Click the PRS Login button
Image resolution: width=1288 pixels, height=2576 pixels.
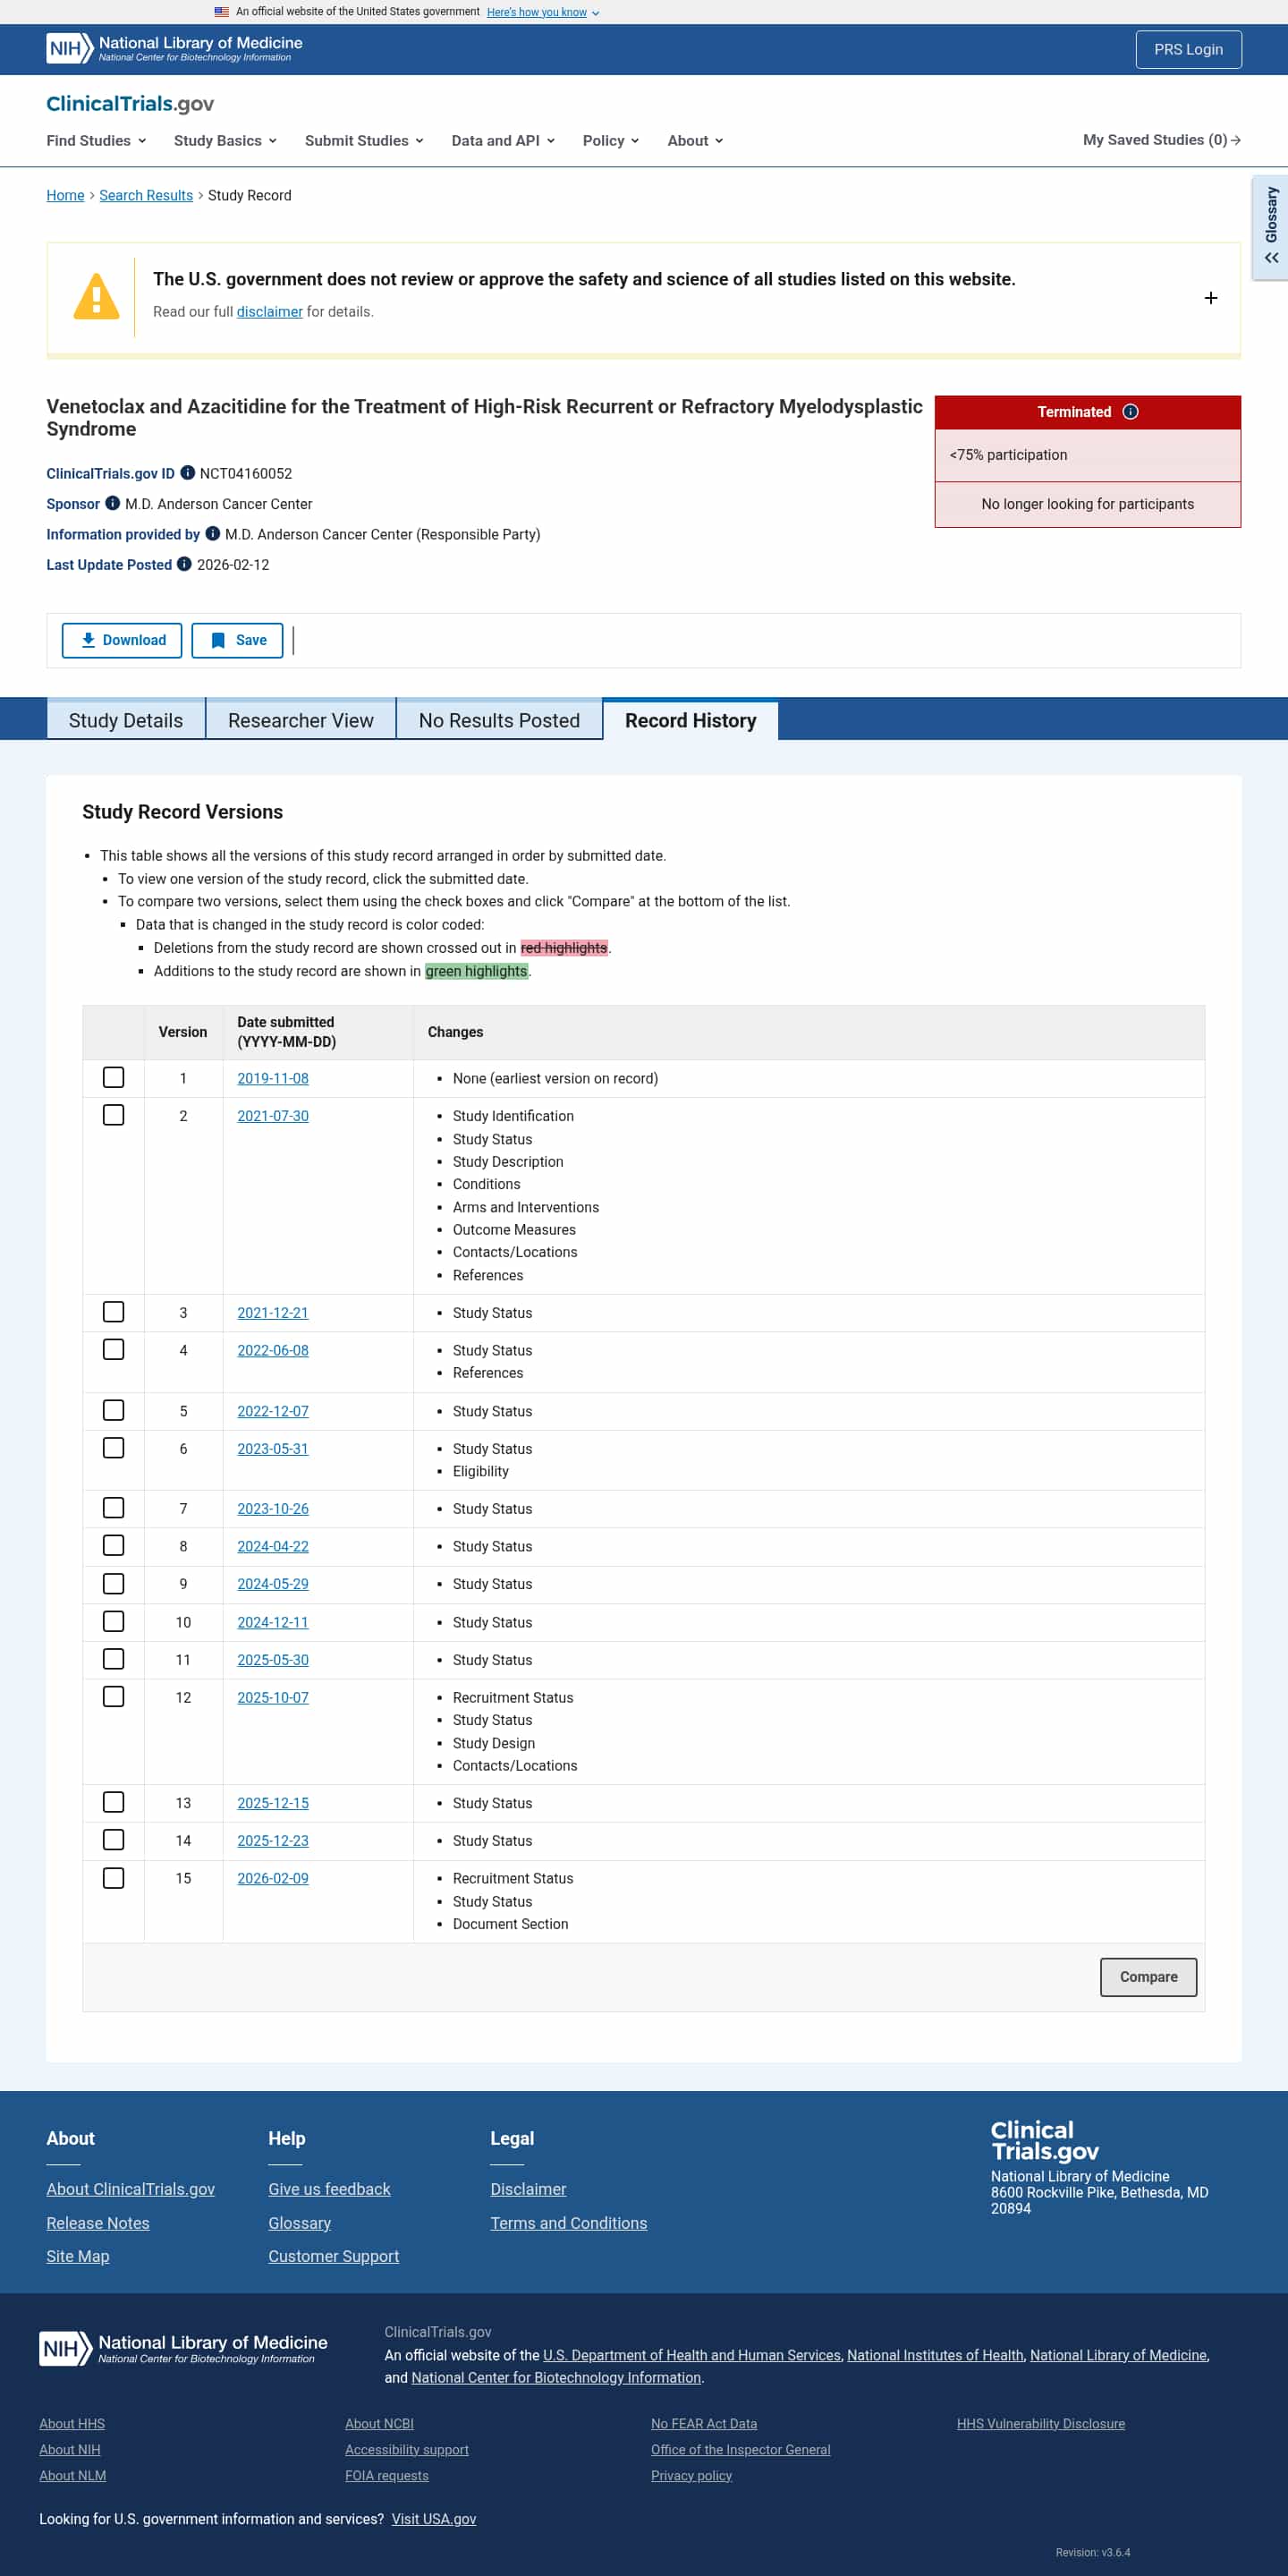tap(1188, 50)
